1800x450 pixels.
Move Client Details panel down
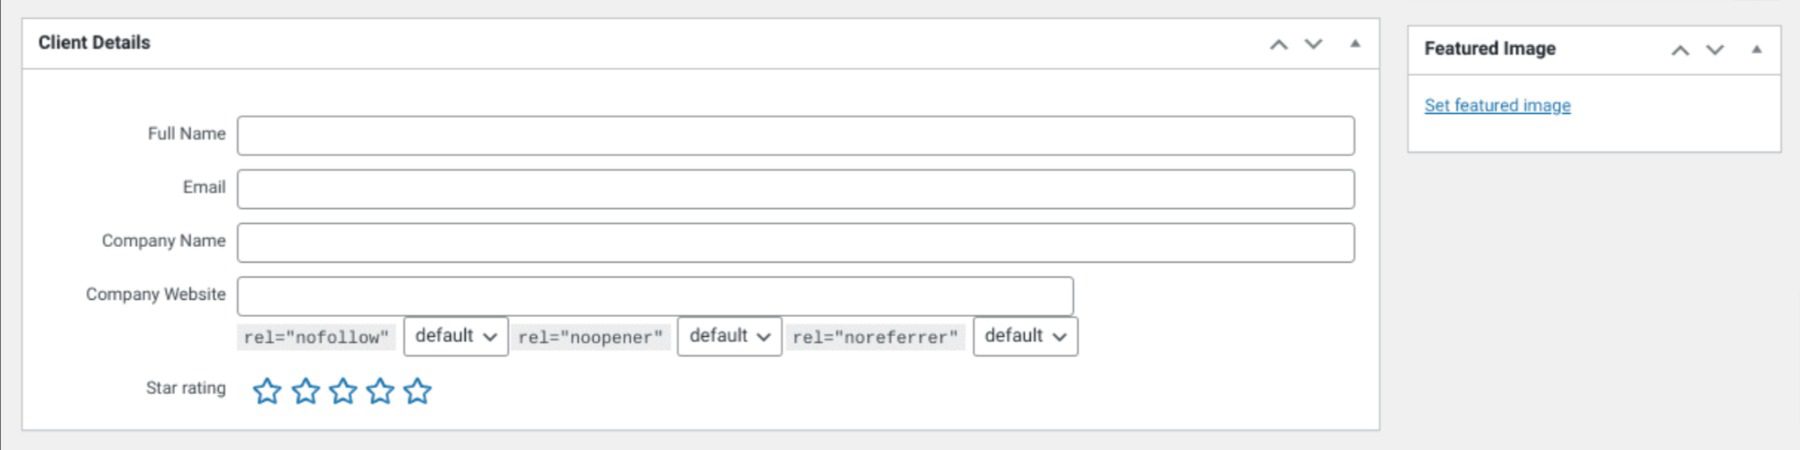click(x=1314, y=44)
